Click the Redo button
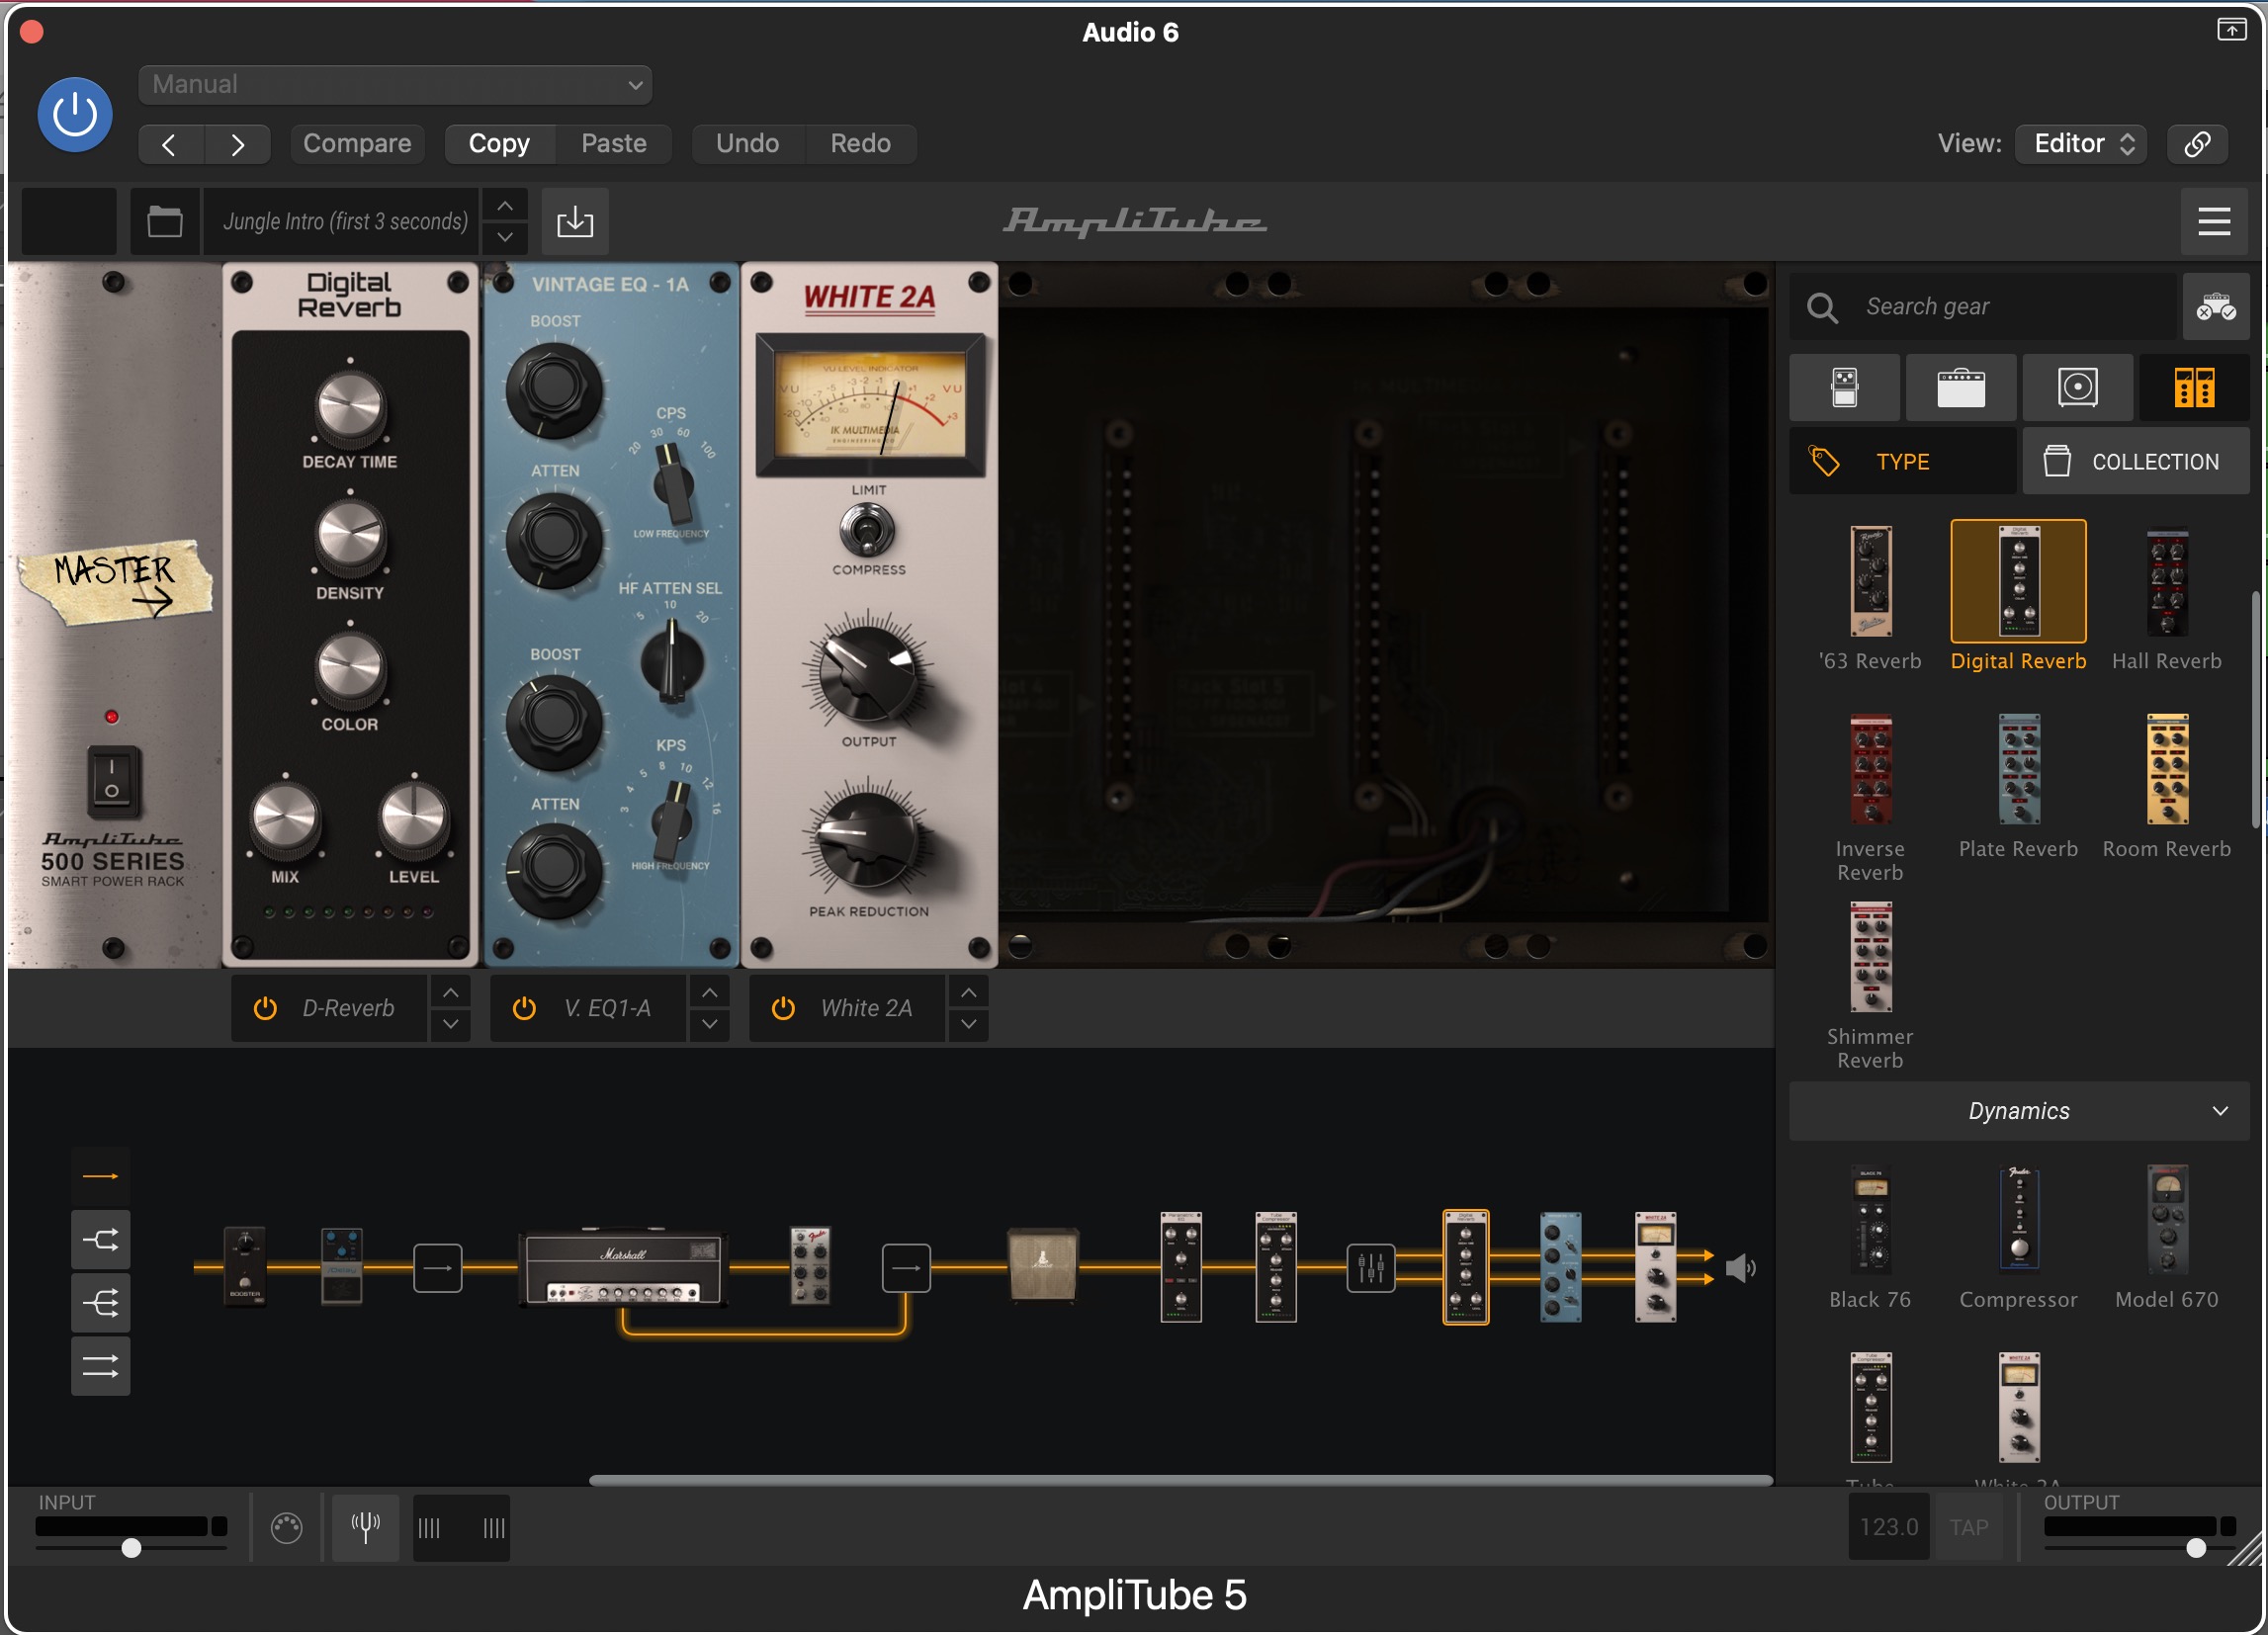The height and width of the screenshot is (1635, 2268). [860, 144]
